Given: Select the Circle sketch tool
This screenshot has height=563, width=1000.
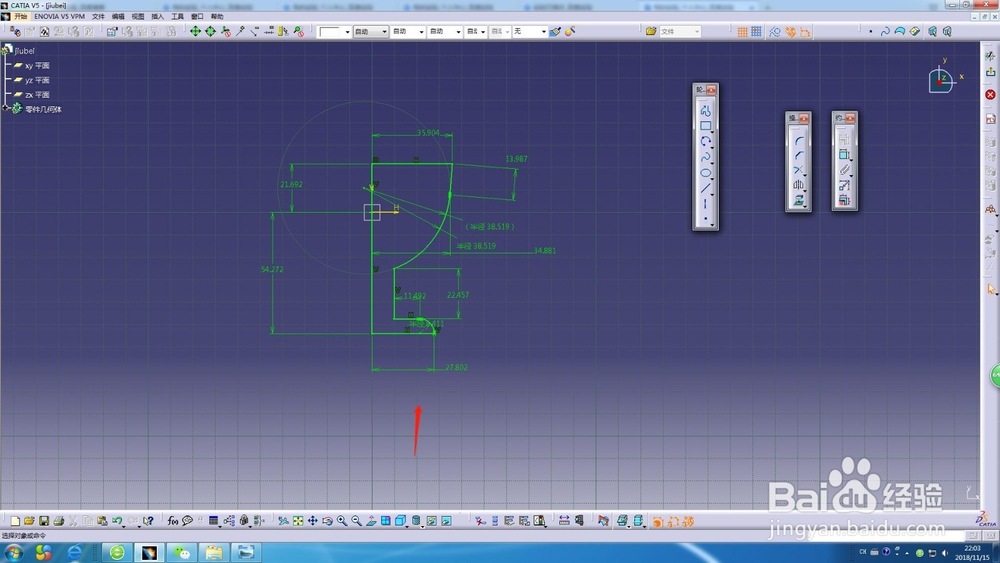Looking at the screenshot, I should tap(705, 142).
